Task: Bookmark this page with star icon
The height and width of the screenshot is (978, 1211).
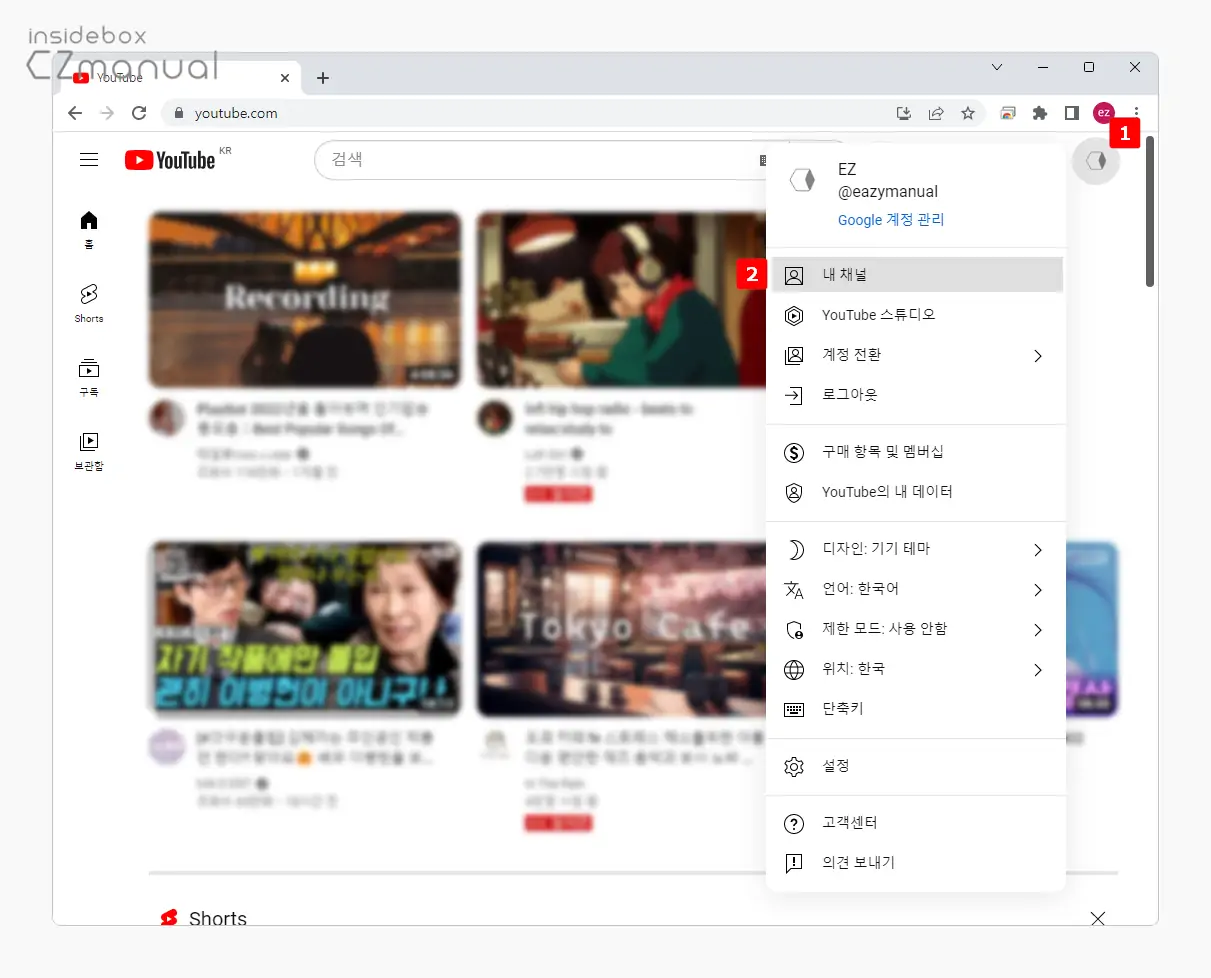Action: (x=967, y=113)
